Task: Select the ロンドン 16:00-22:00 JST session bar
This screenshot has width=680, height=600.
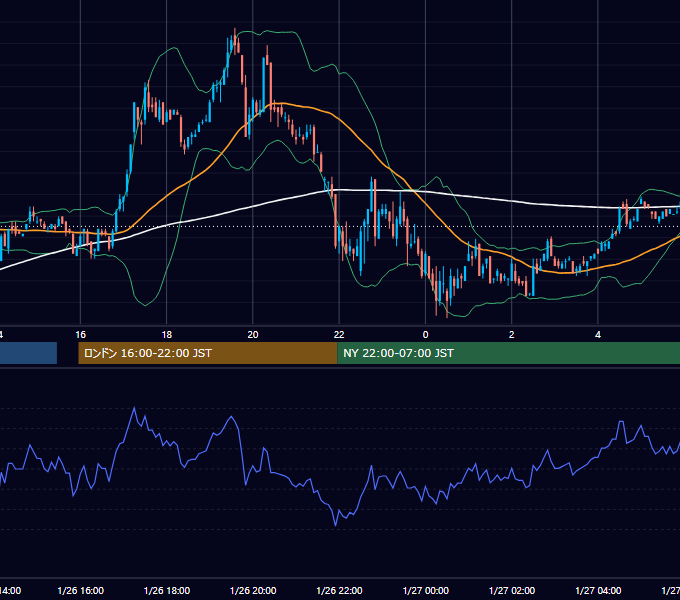Action: coord(208,353)
